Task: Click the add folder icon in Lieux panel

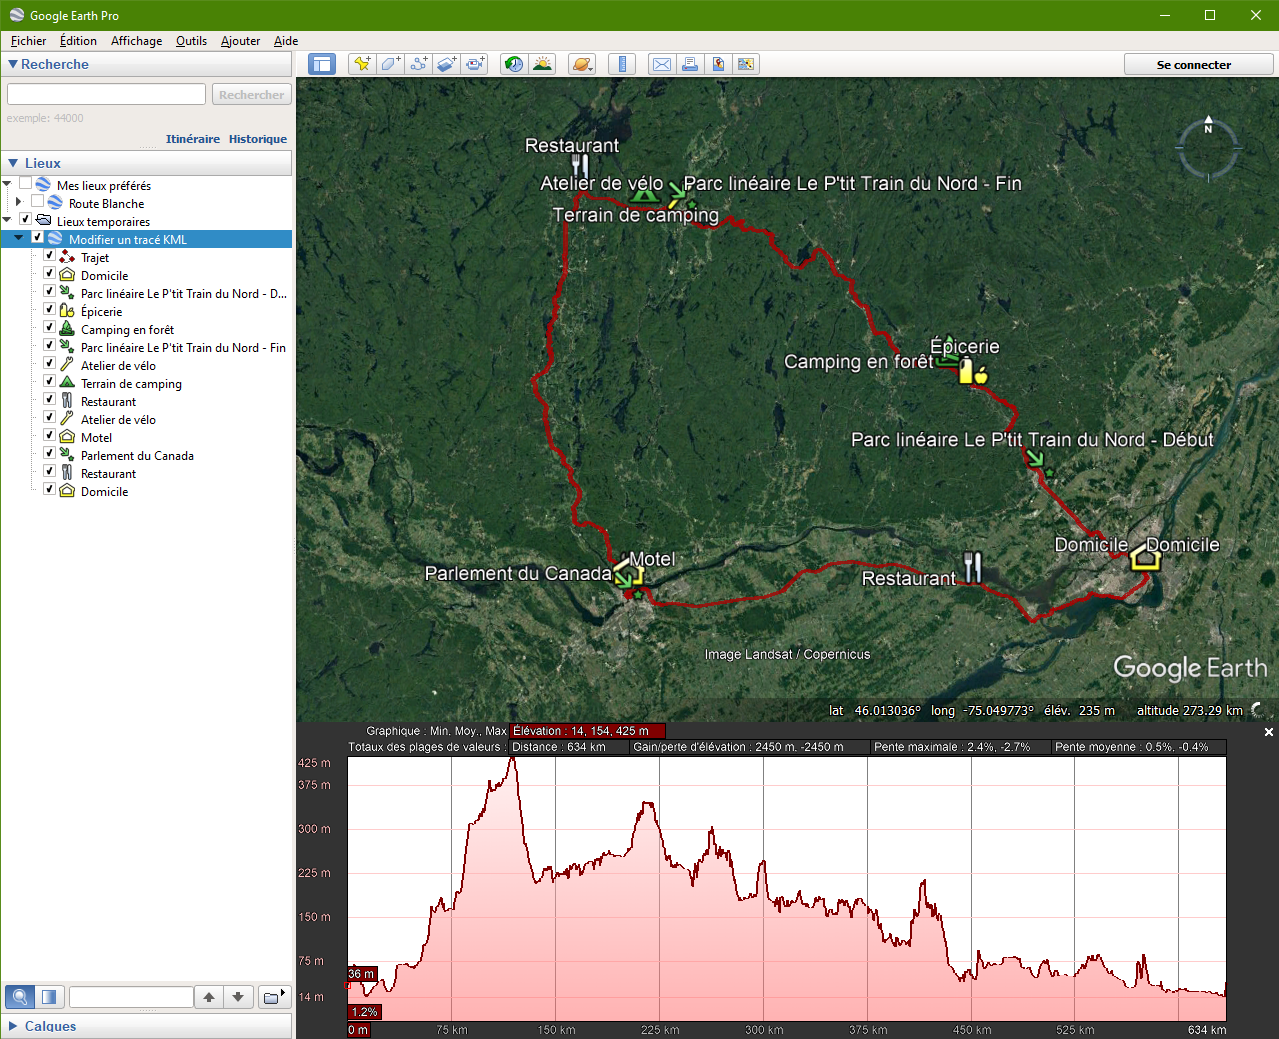Action: (x=273, y=996)
